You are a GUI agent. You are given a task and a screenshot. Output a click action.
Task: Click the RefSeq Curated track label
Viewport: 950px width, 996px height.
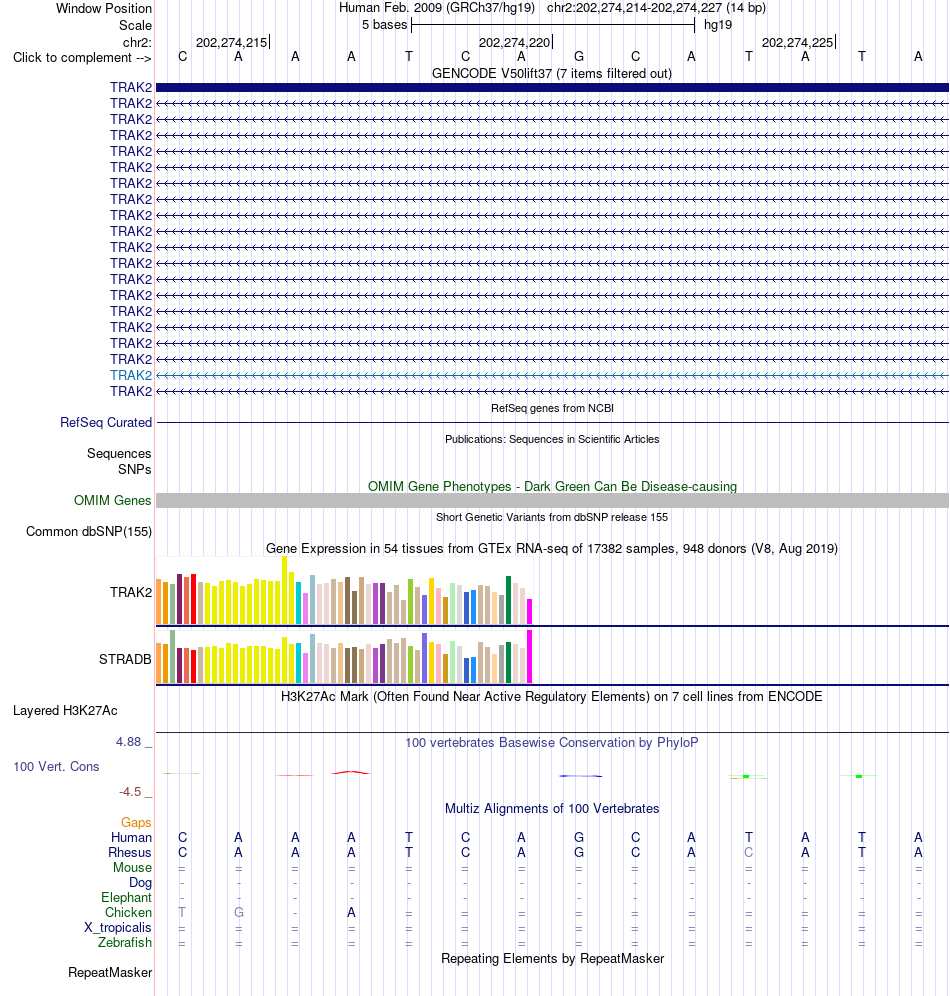106,422
